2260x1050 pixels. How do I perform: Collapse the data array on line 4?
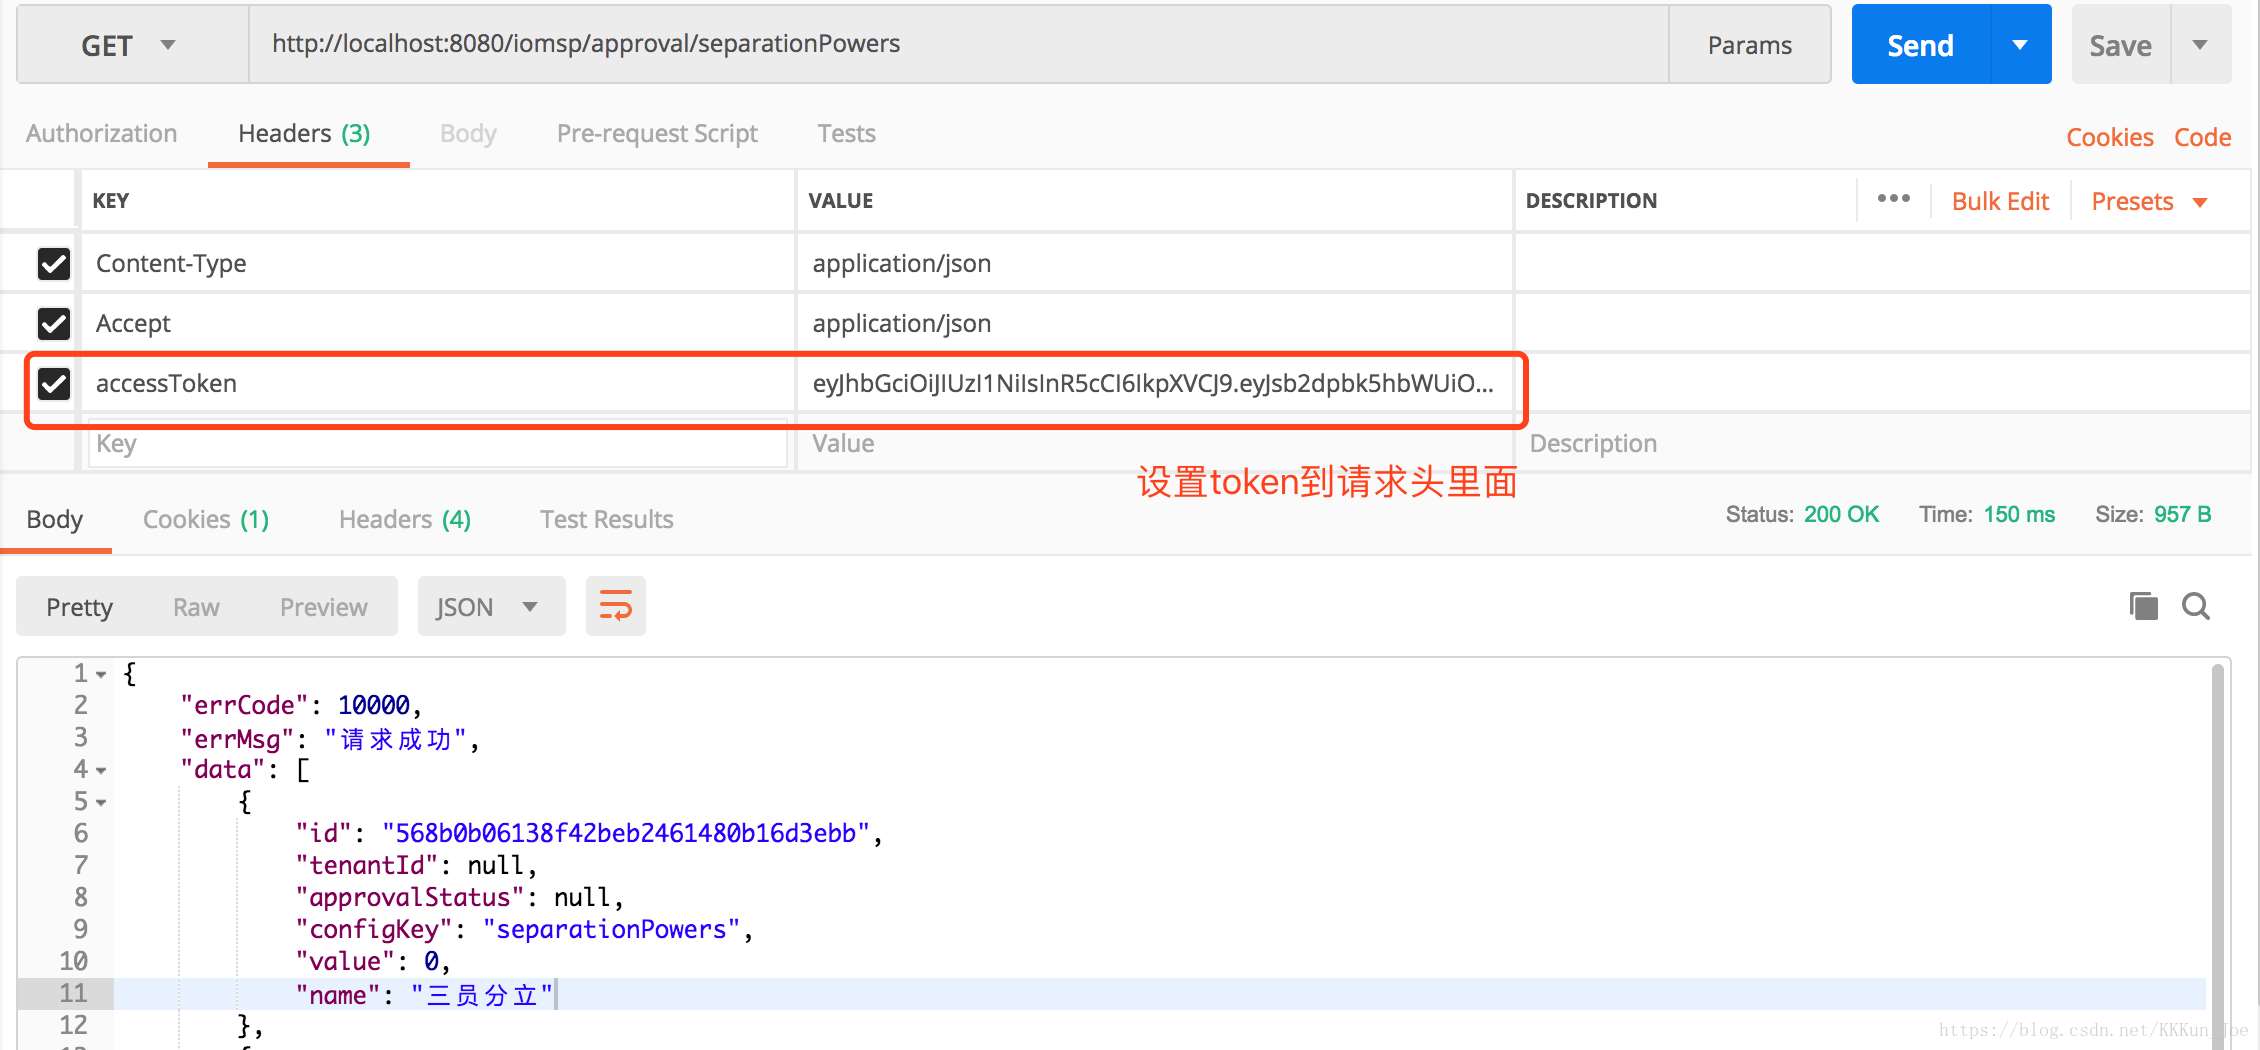(101, 770)
